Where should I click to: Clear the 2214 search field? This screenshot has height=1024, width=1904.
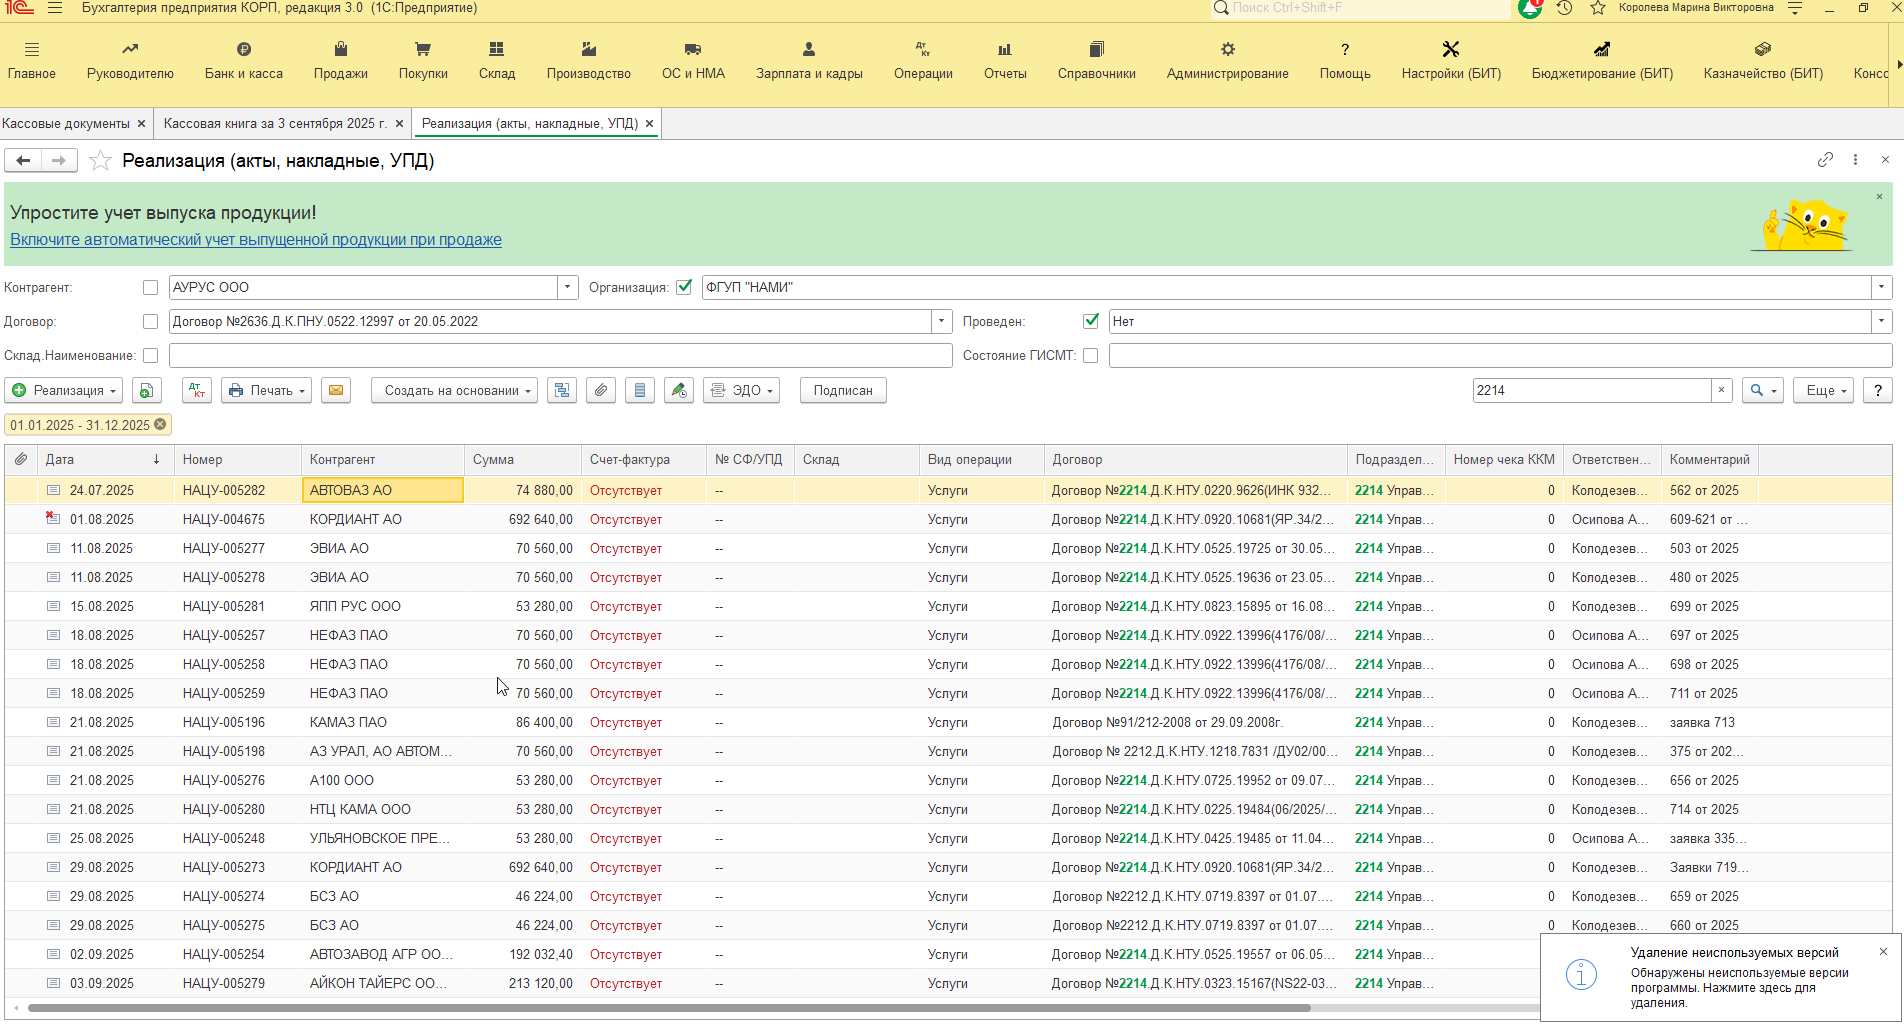click(x=1721, y=391)
